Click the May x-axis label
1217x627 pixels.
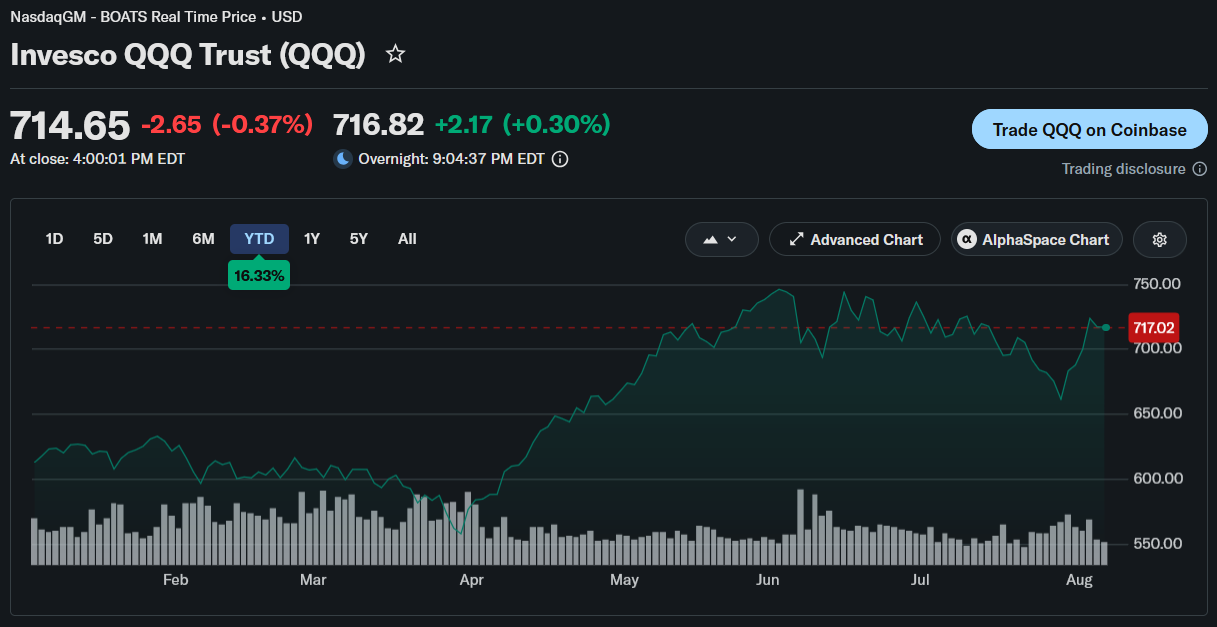tap(624, 580)
